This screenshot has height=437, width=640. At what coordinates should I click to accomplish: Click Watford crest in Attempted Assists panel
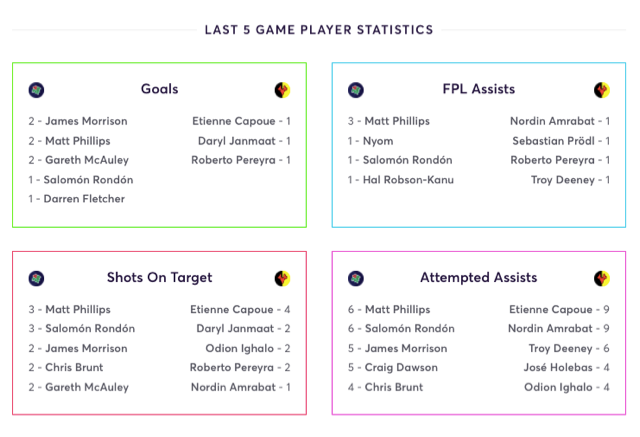[602, 278]
